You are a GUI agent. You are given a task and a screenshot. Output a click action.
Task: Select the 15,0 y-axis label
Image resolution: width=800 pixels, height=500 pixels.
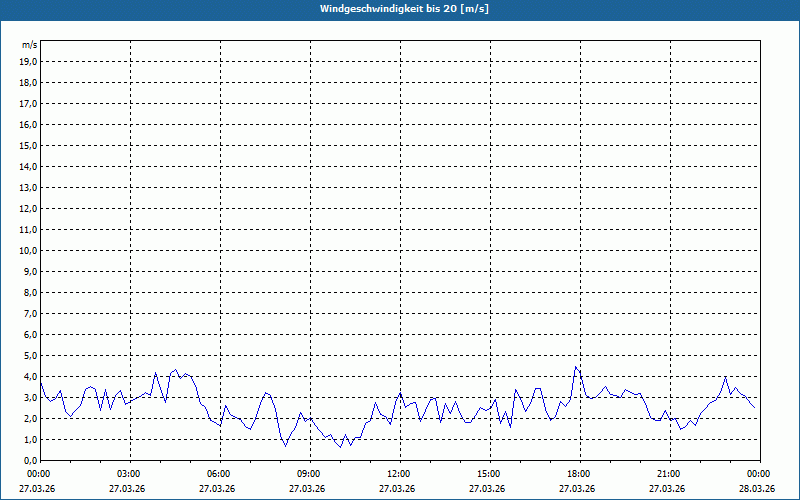[x=29, y=146]
